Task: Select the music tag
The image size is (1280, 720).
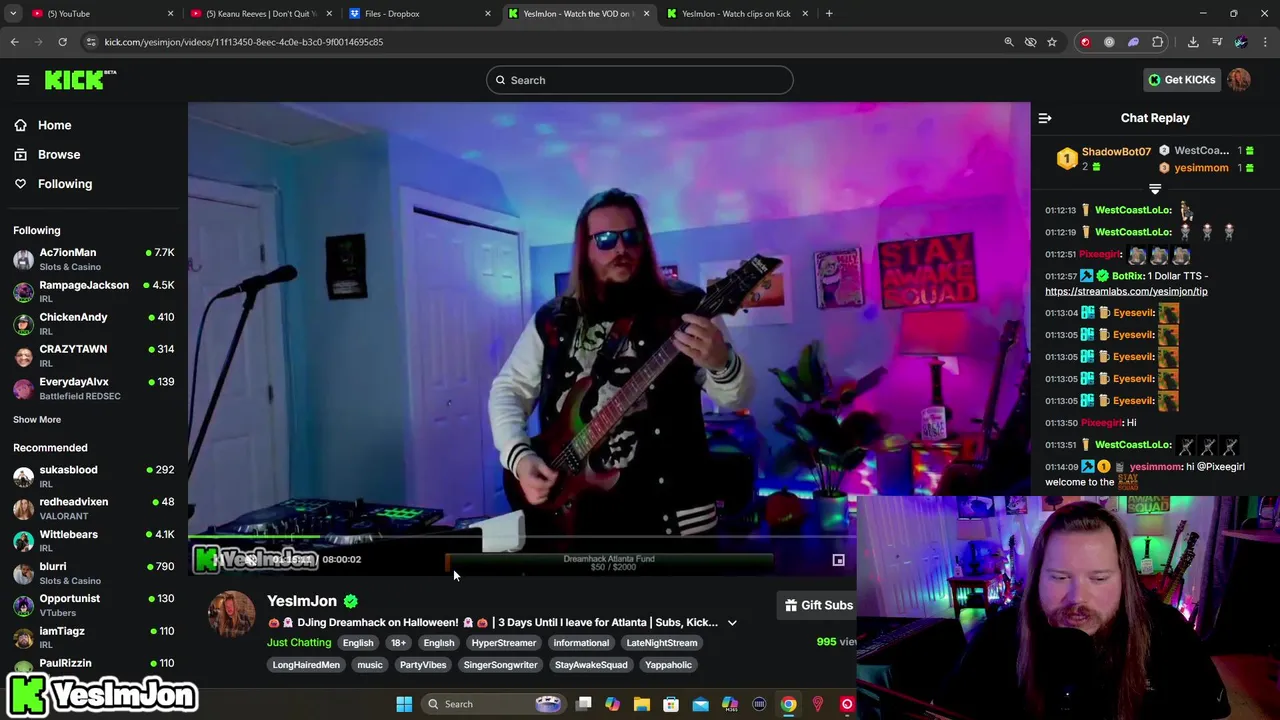Action: [x=370, y=665]
